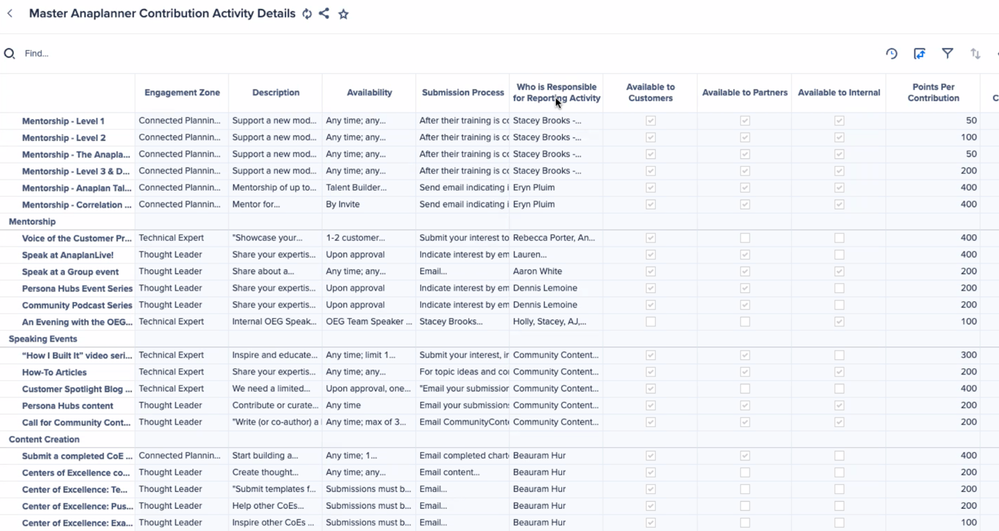The width and height of the screenshot is (999, 531).
Task: Toggle Available to Customers for Mentorship - Level 1
Action: (x=650, y=120)
